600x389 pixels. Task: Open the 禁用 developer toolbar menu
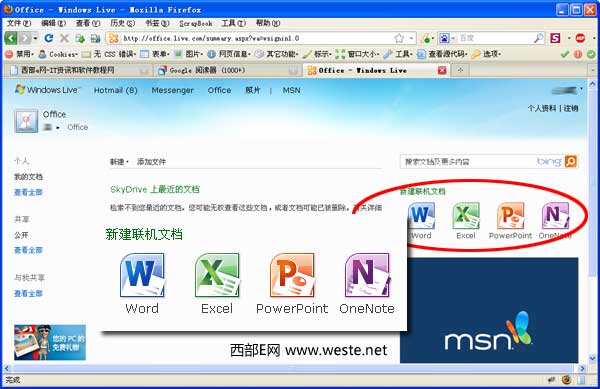click(20, 54)
